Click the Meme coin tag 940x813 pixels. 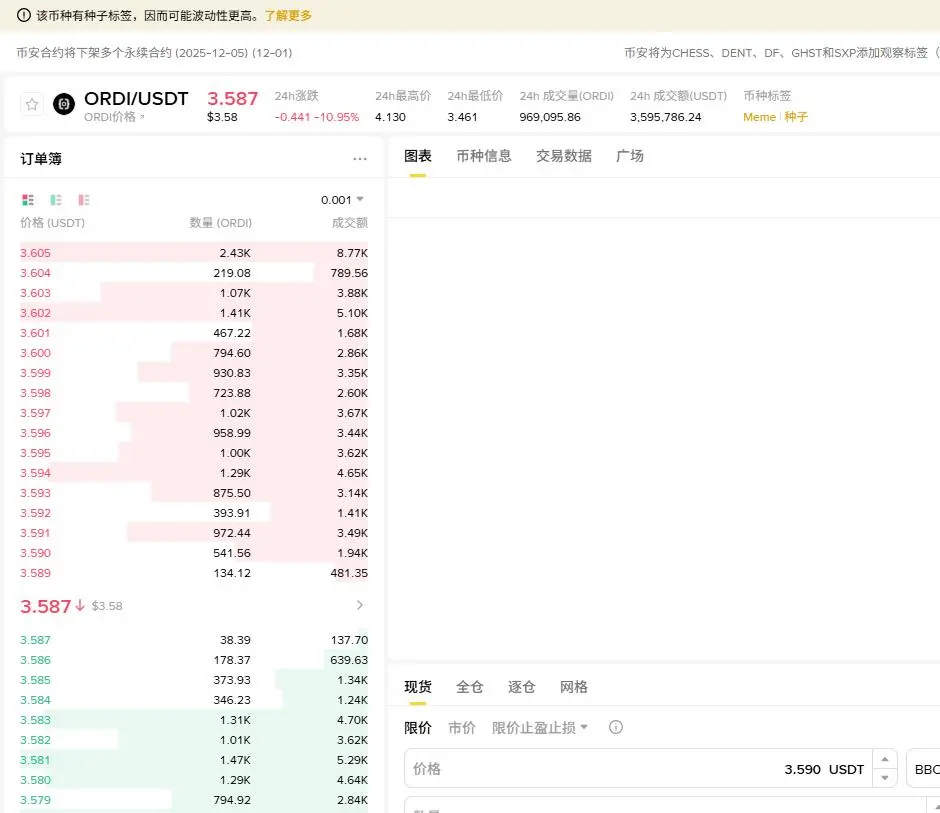click(x=759, y=117)
